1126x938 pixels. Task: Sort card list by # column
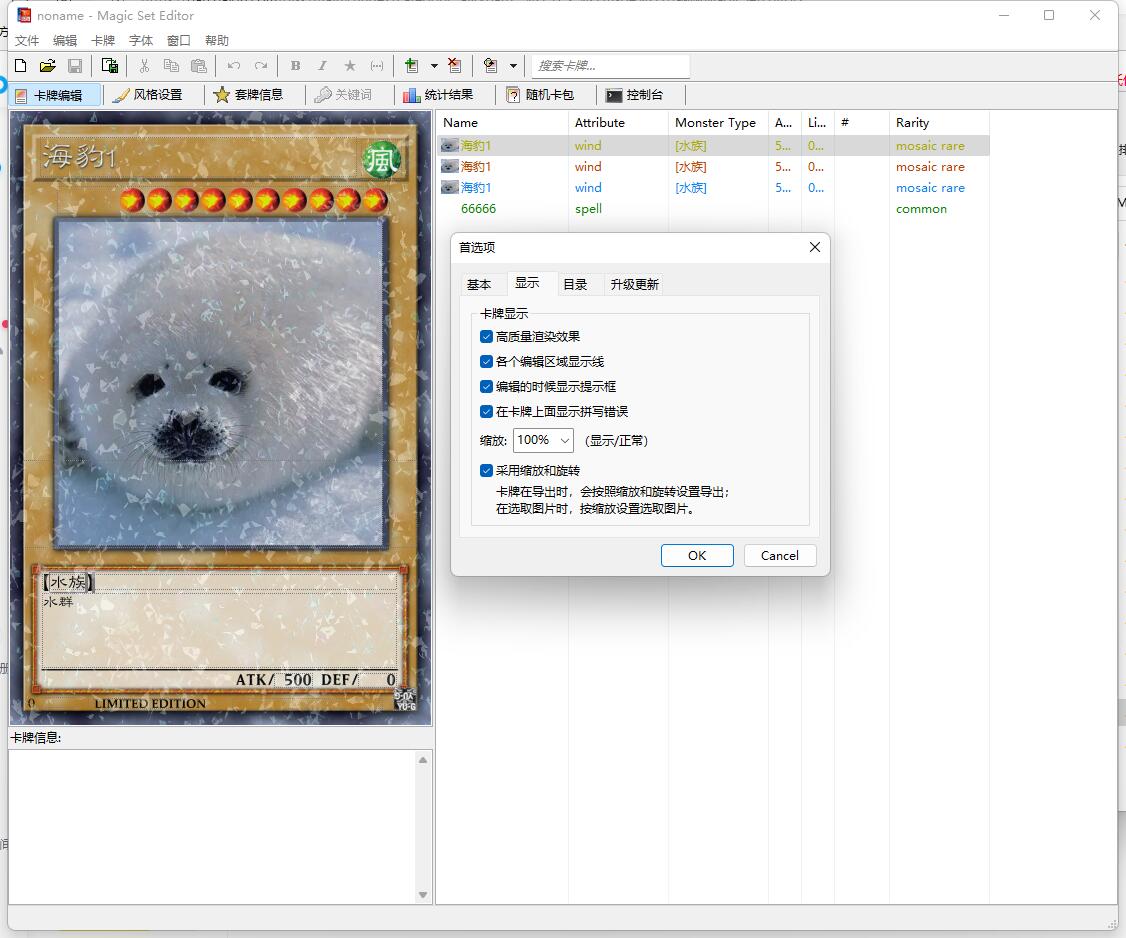pyautogui.click(x=862, y=123)
